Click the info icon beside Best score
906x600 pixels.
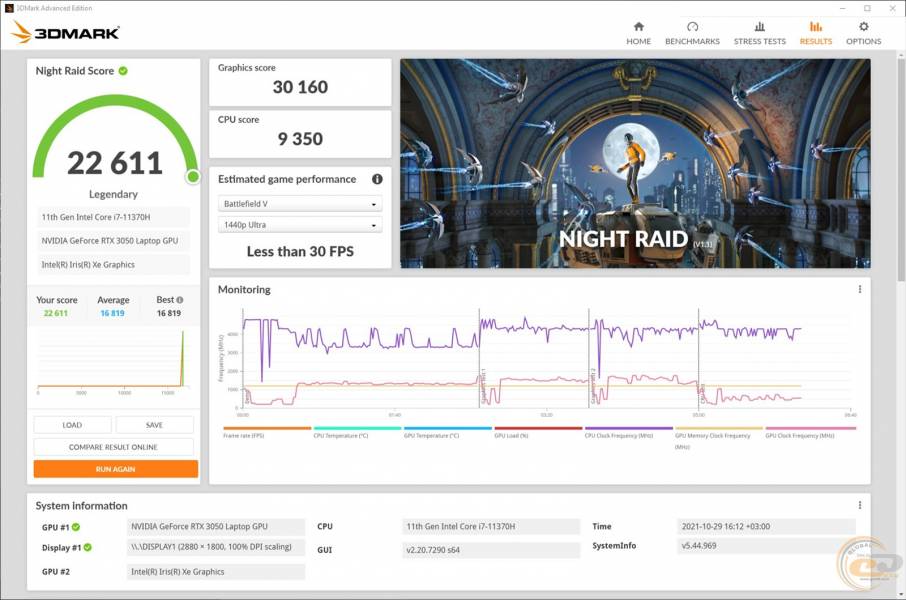180,300
